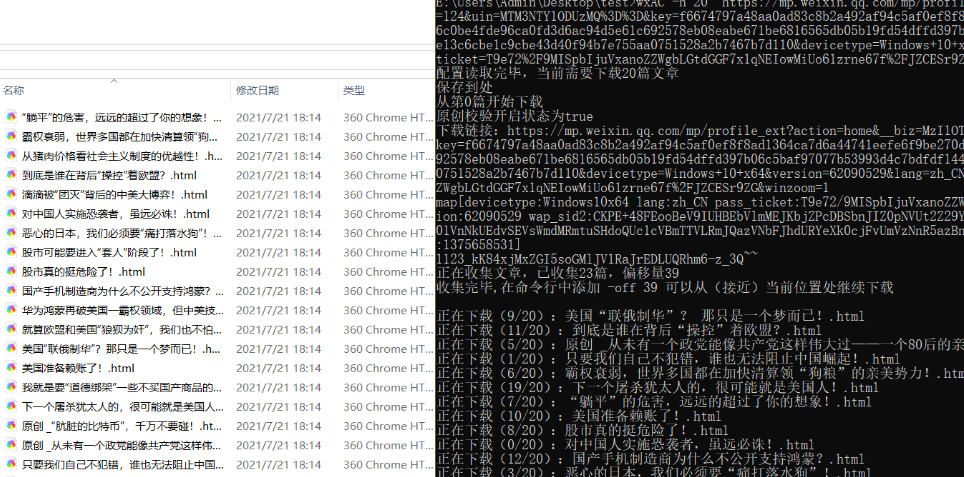The image size is (964, 477).
Task: Select file name 华为鸿蒙再破美国一霸权领域
Action: [120, 310]
